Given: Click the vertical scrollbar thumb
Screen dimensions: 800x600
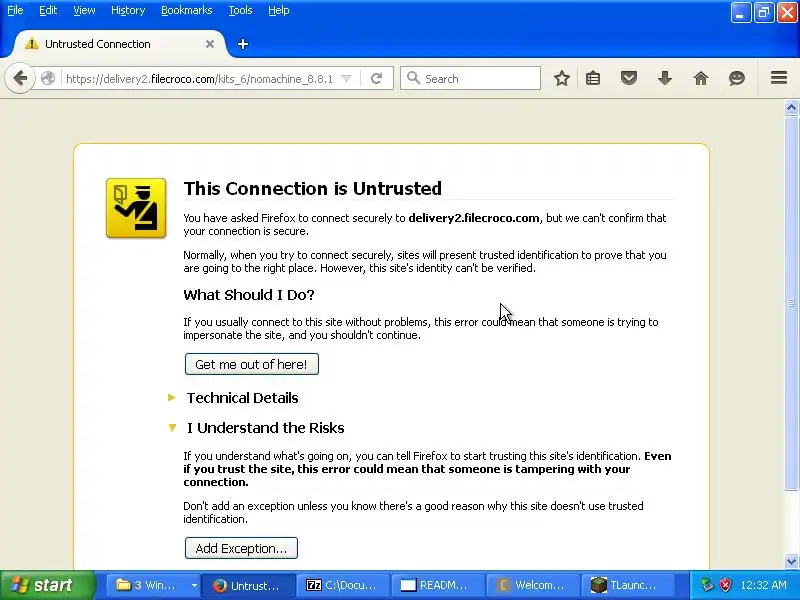Looking at the screenshot, I should [791, 303].
